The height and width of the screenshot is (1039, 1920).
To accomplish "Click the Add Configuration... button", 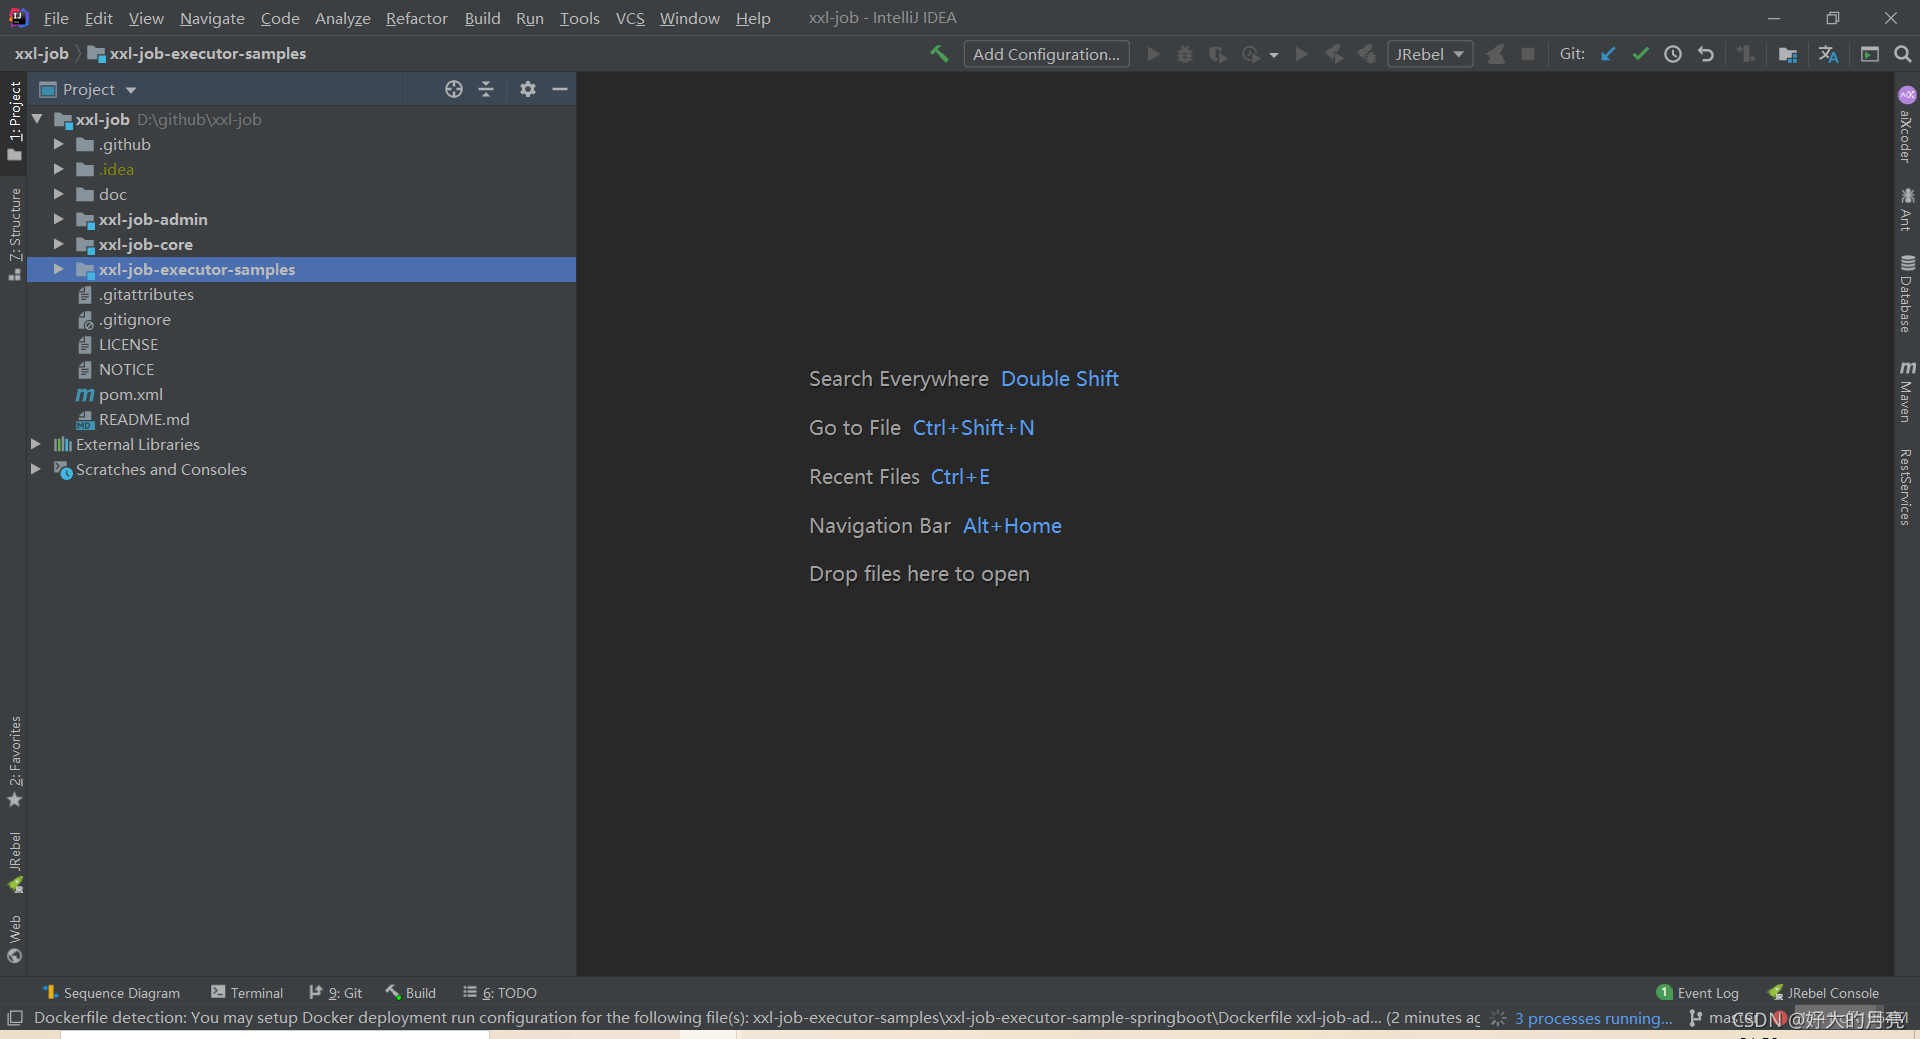I will pos(1046,54).
